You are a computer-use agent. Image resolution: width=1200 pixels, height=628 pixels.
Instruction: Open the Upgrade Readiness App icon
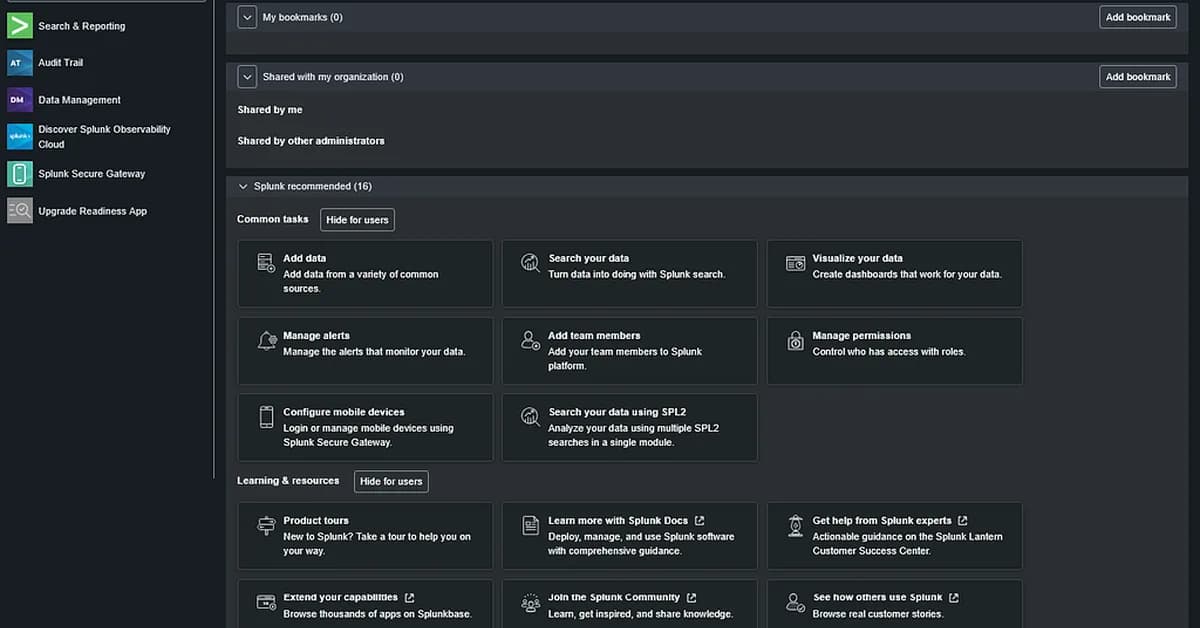click(x=20, y=211)
